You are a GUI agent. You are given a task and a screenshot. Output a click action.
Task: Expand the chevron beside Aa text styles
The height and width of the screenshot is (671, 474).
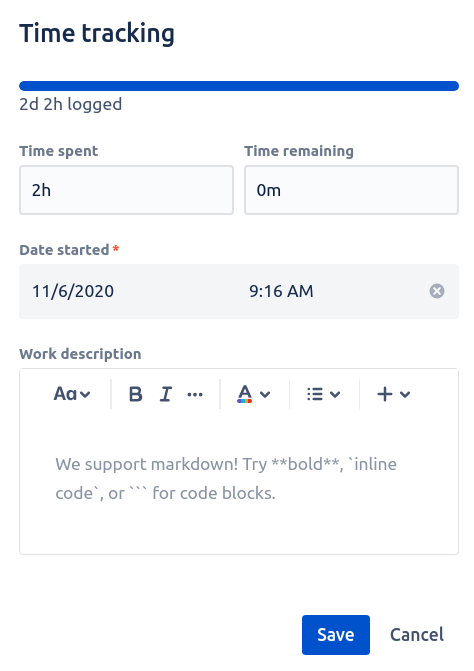click(x=85, y=395)
